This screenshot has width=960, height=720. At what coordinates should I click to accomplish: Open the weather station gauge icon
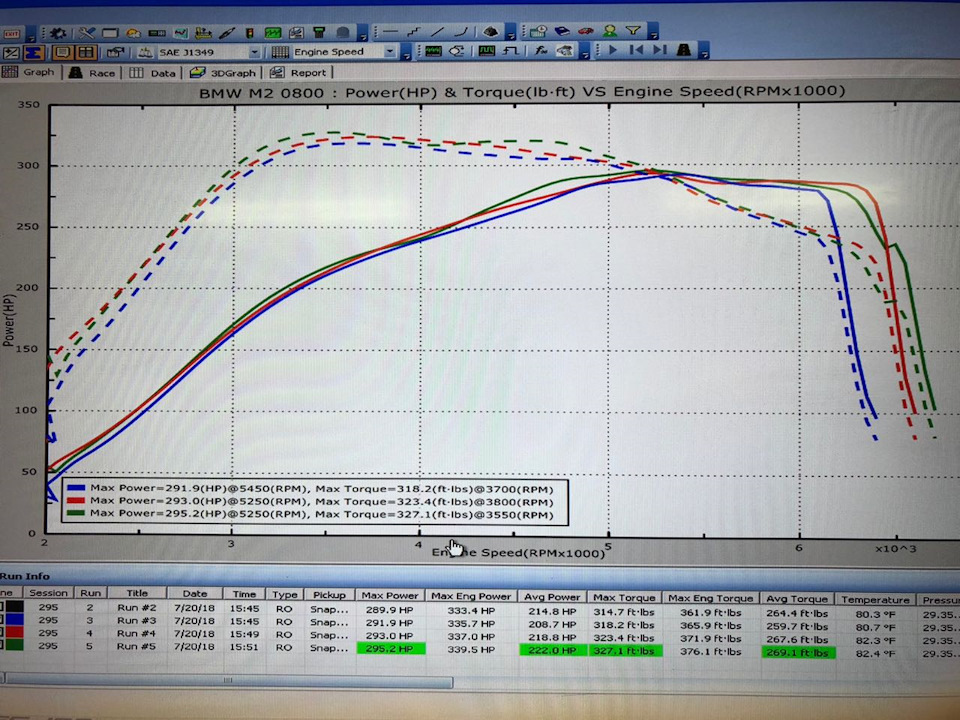[133, 33]
